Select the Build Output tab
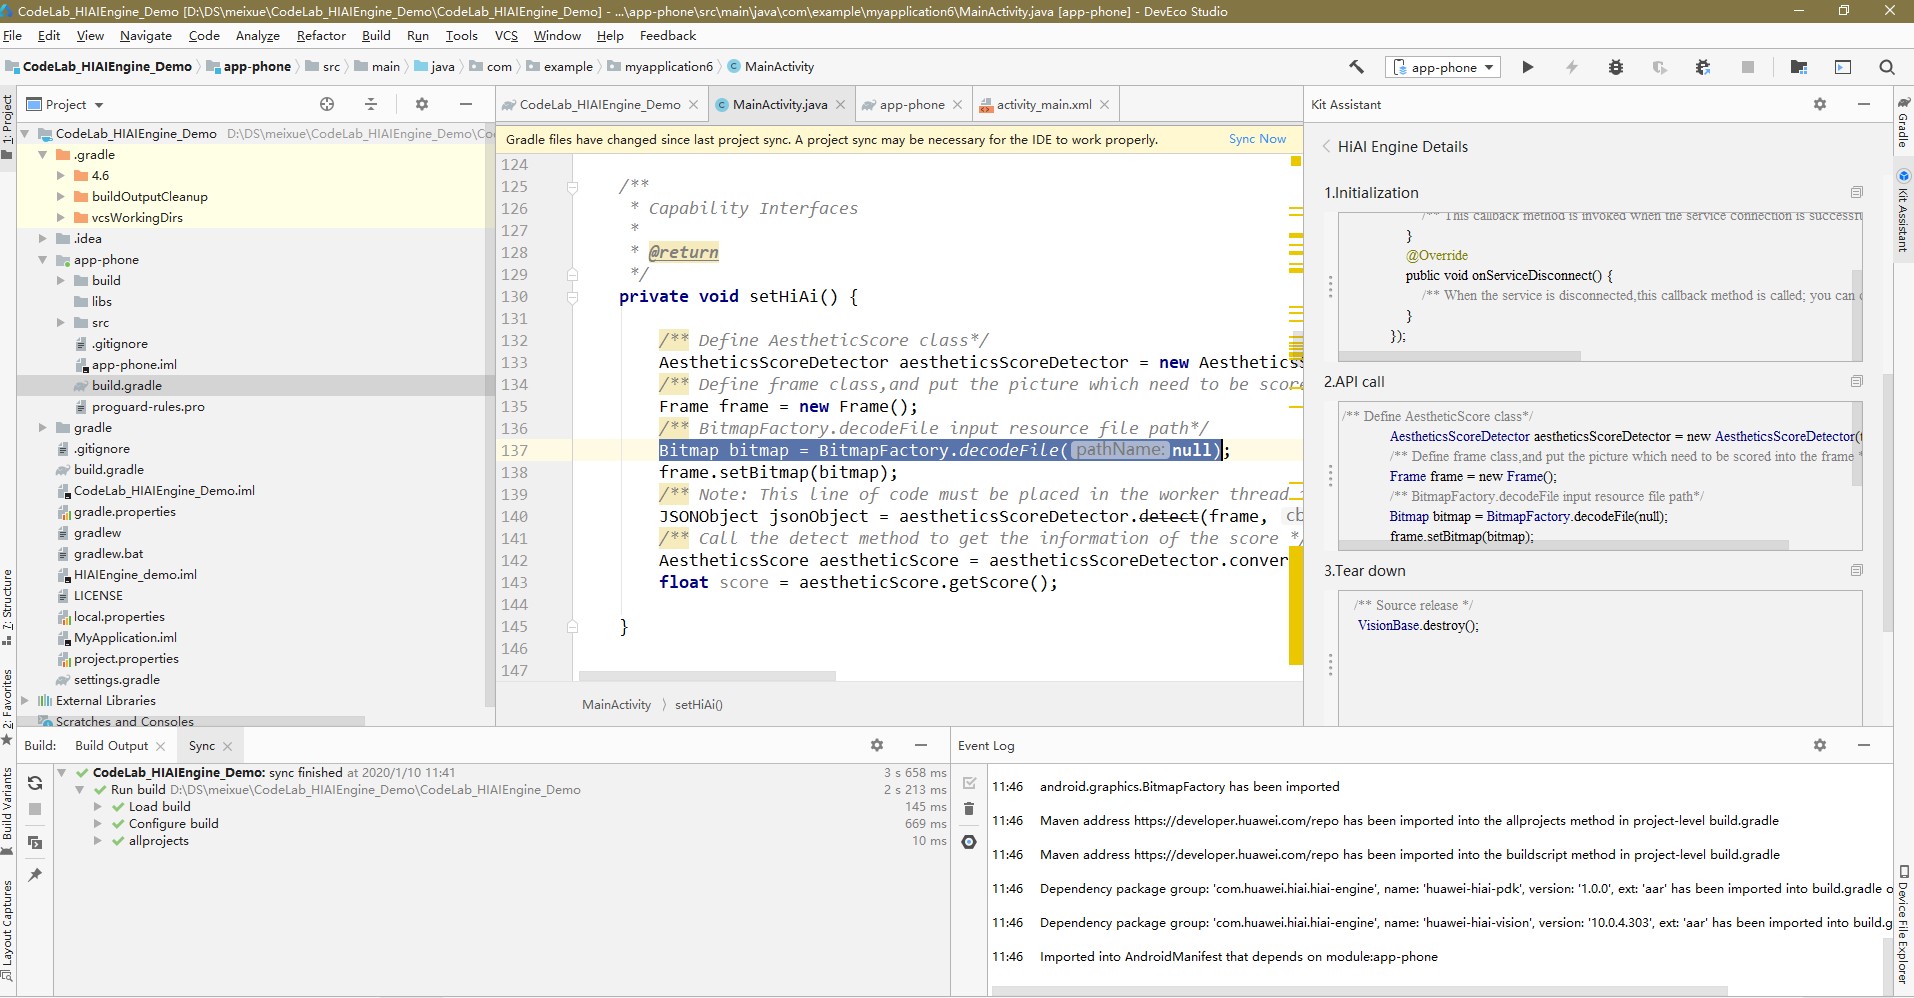The image size is (1914, 998). [111, 745]
